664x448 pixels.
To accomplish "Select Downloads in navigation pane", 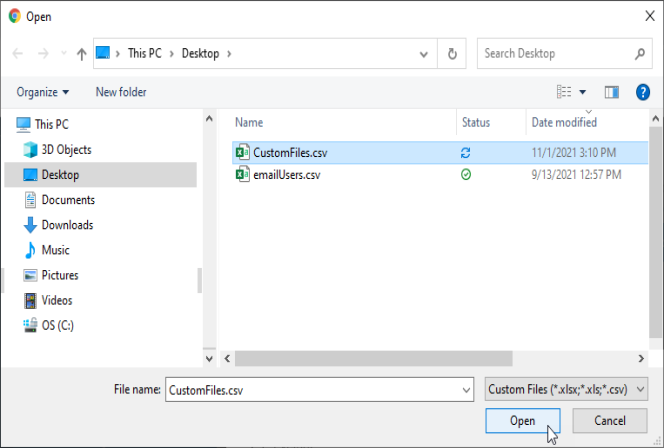I will click(67, 225).
